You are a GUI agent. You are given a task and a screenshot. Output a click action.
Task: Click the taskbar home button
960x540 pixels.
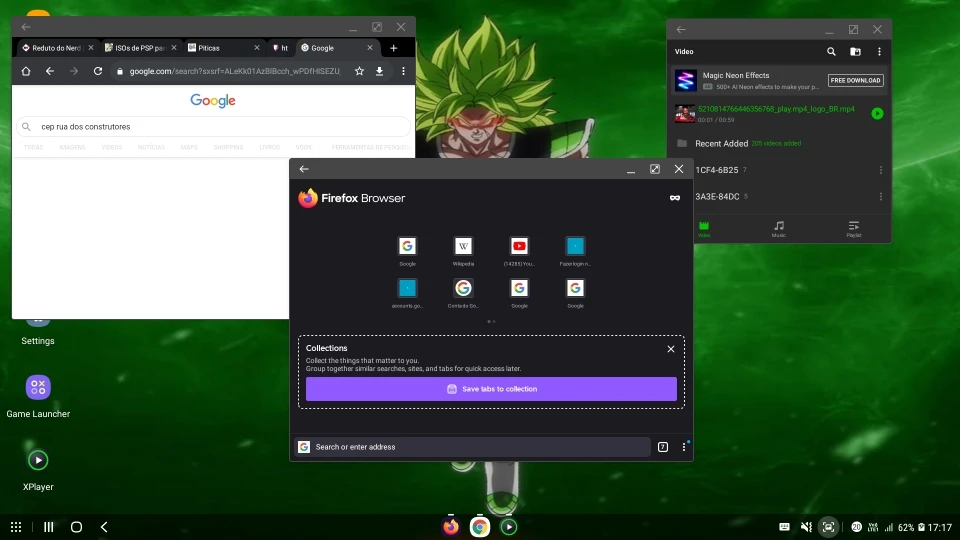coord(76,527)
